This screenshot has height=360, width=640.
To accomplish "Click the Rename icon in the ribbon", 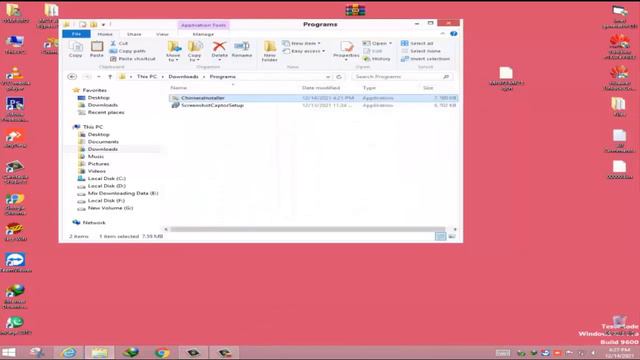I will click(x=242, y=49).
